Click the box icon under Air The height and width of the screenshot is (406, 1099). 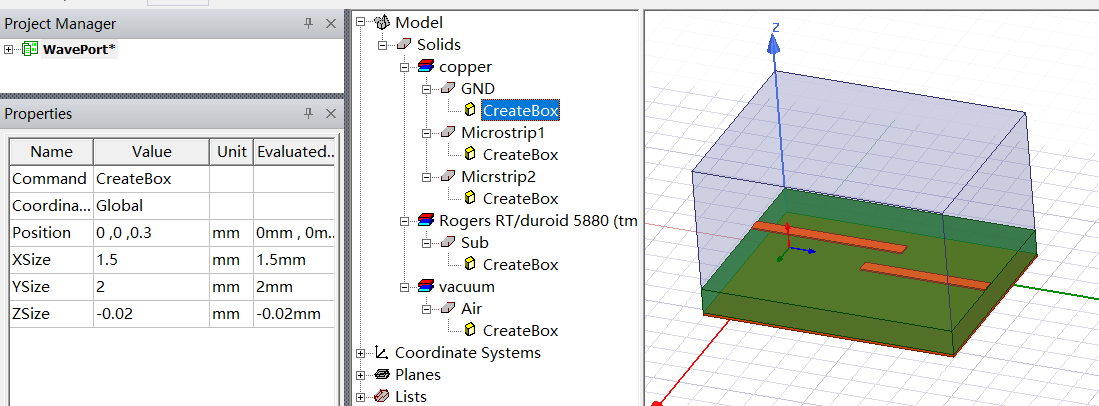tap(470, 330)
